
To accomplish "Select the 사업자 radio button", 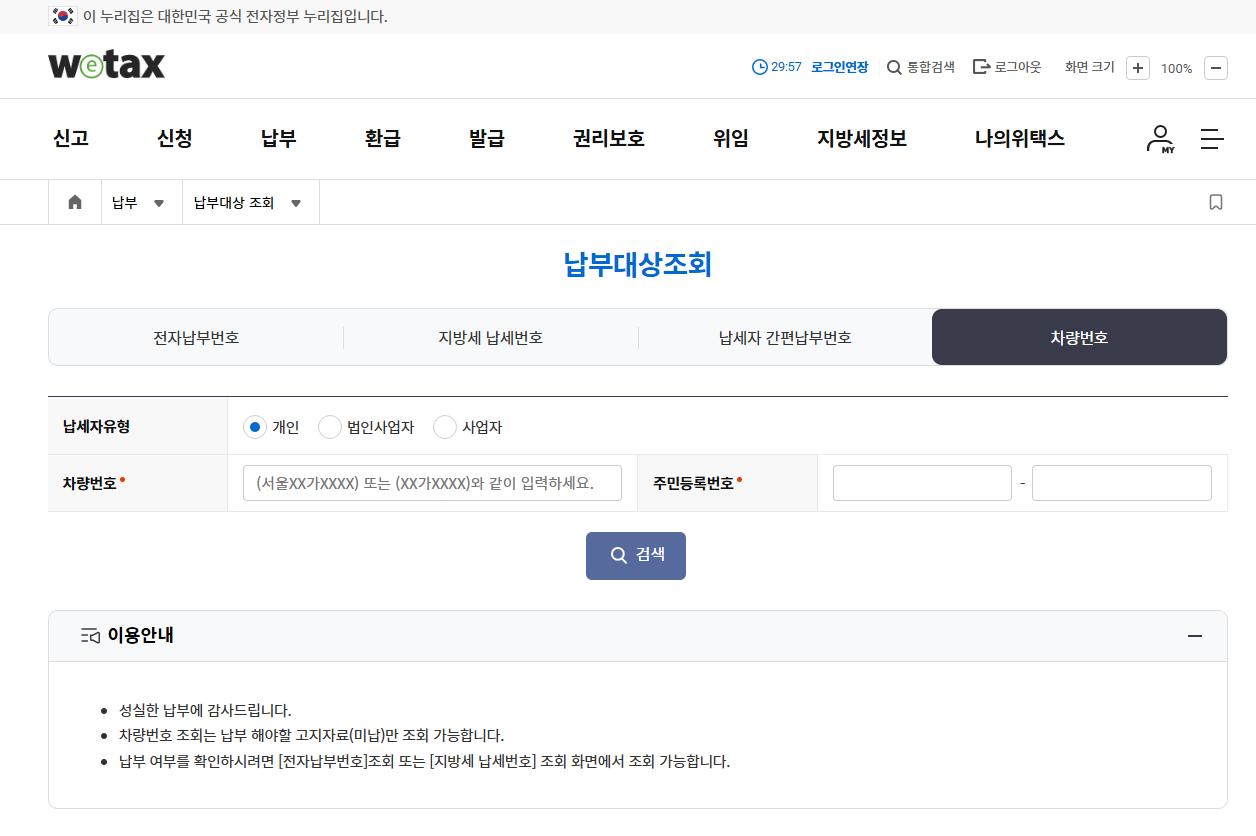I will pos(445,427).
